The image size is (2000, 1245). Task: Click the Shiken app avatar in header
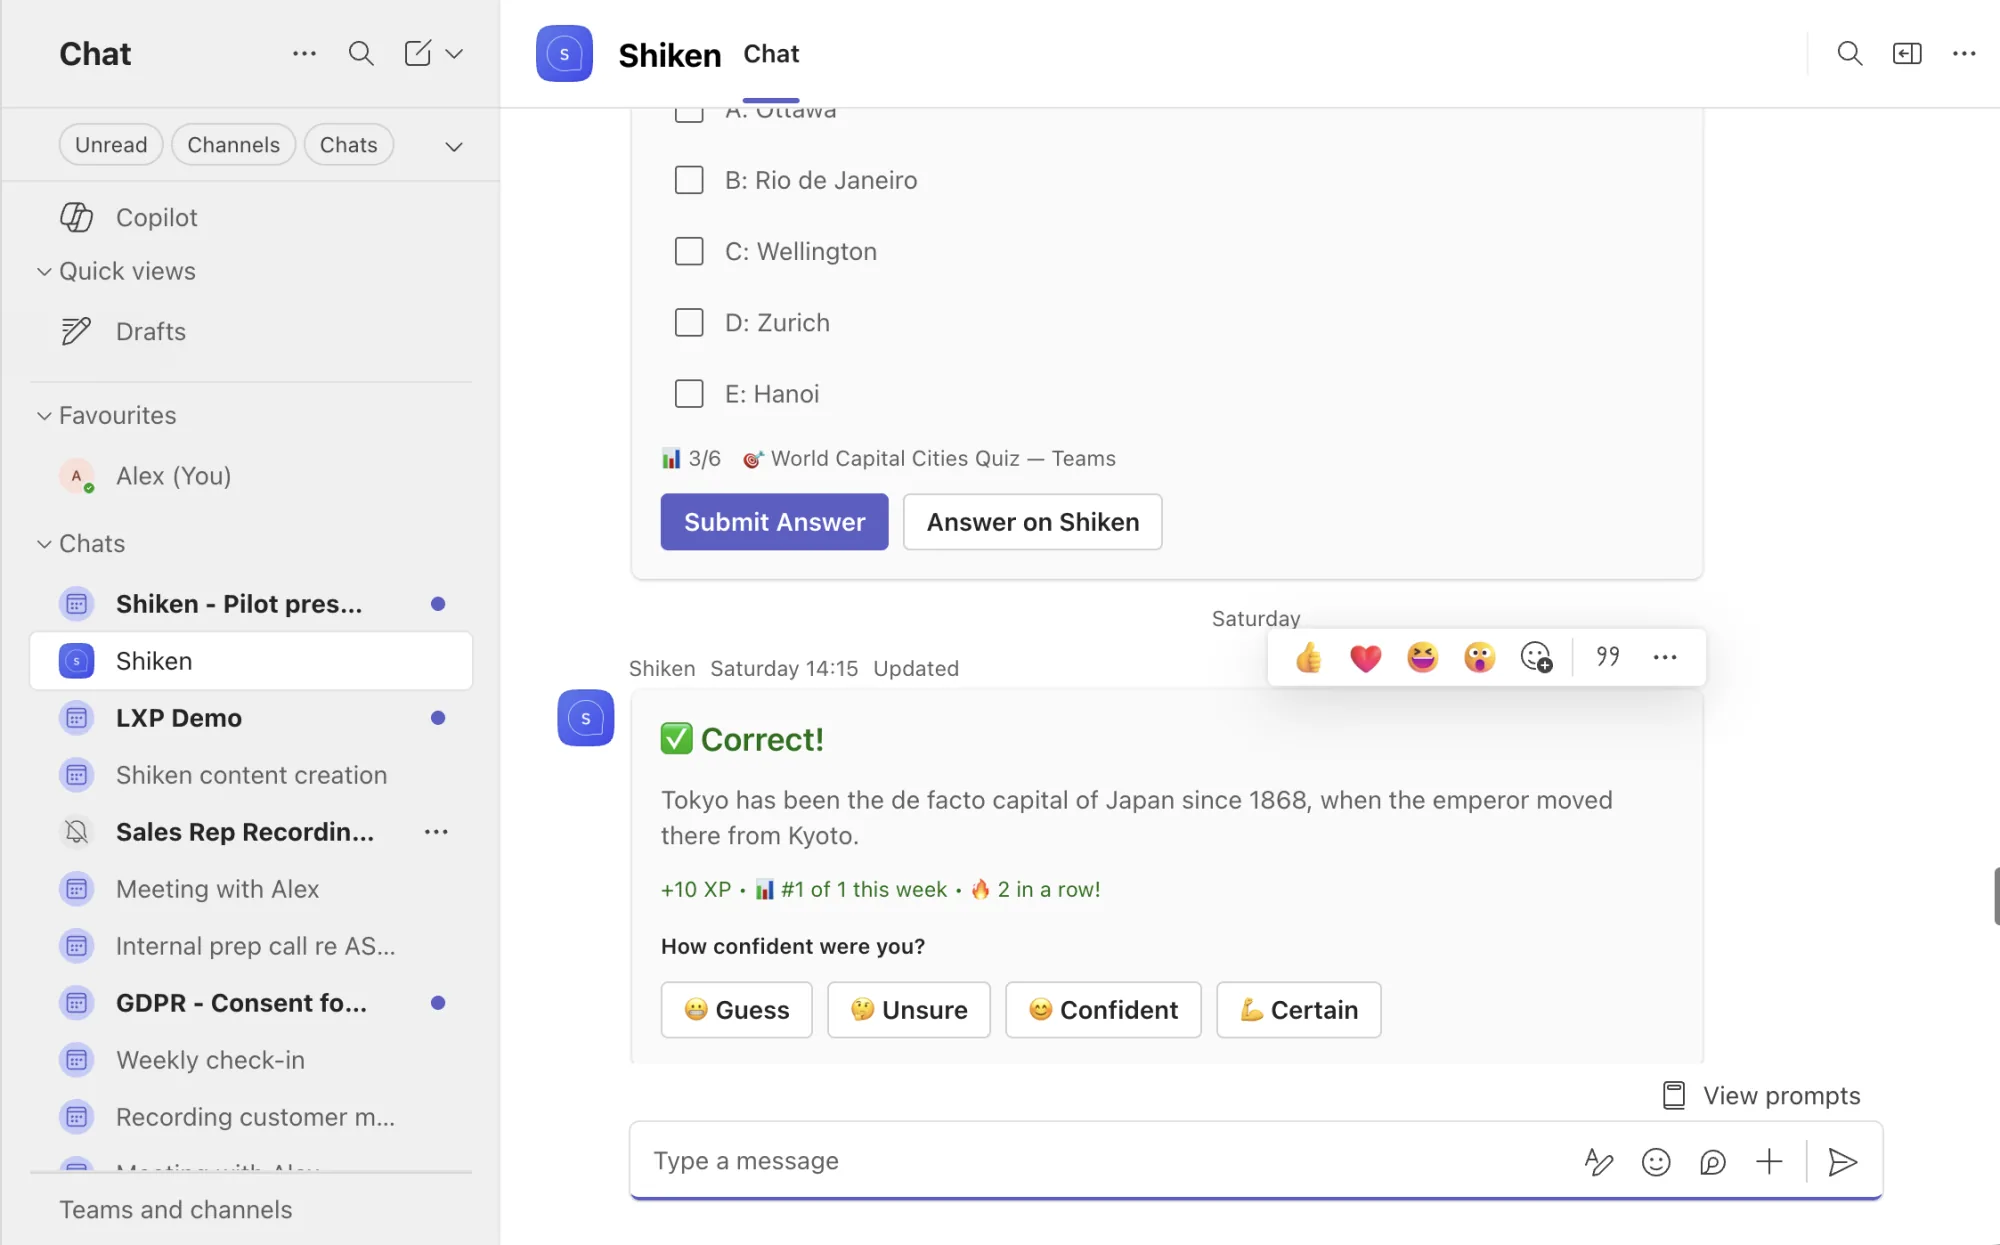point(564,53)
